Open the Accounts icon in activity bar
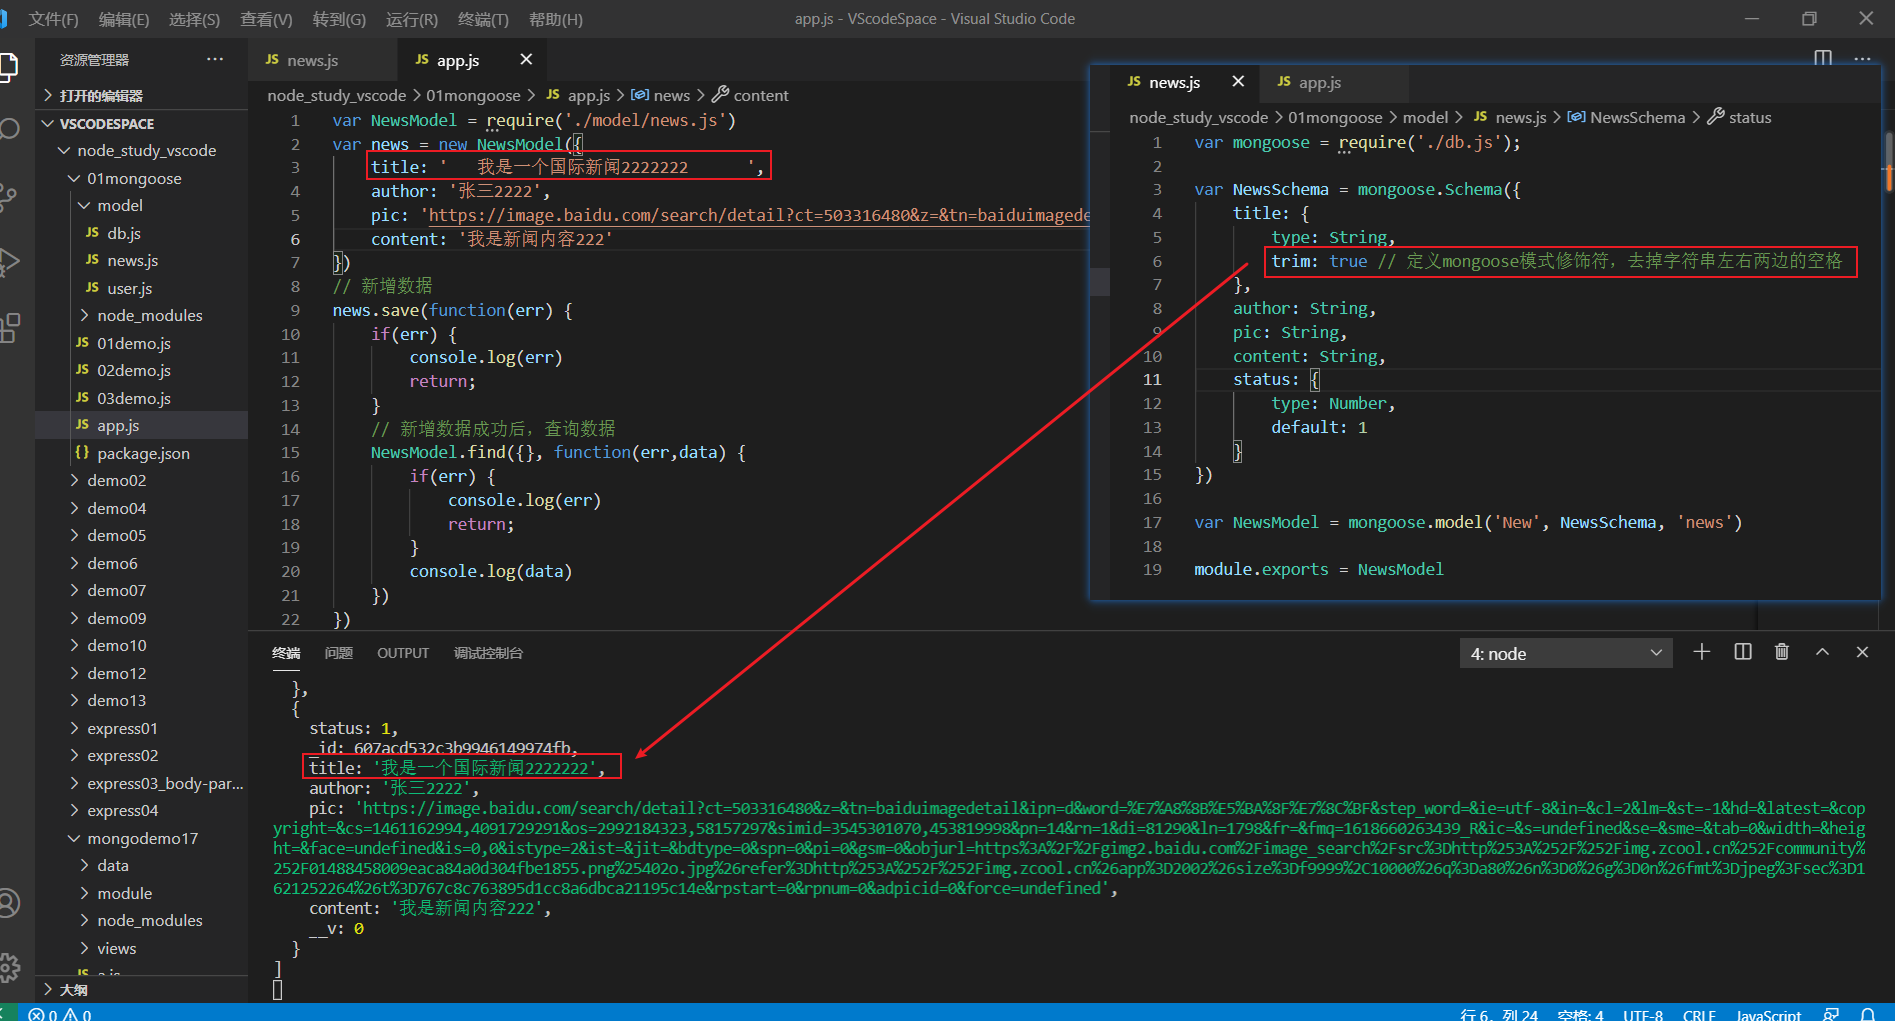This screenshot has width=1895, height=1021. pyautogui.click(x=8, y=903)
